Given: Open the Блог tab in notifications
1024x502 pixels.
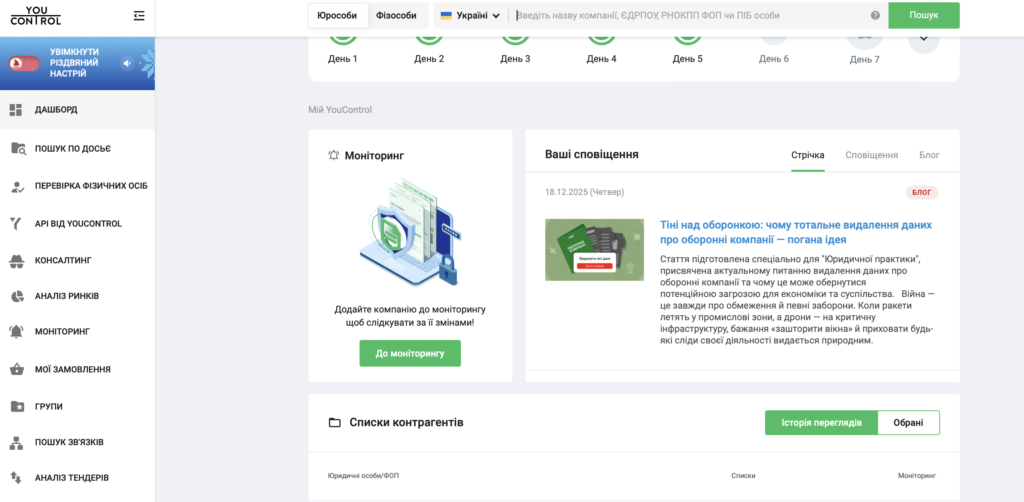Looking at the screenshot, I should [x=929, y=155].
